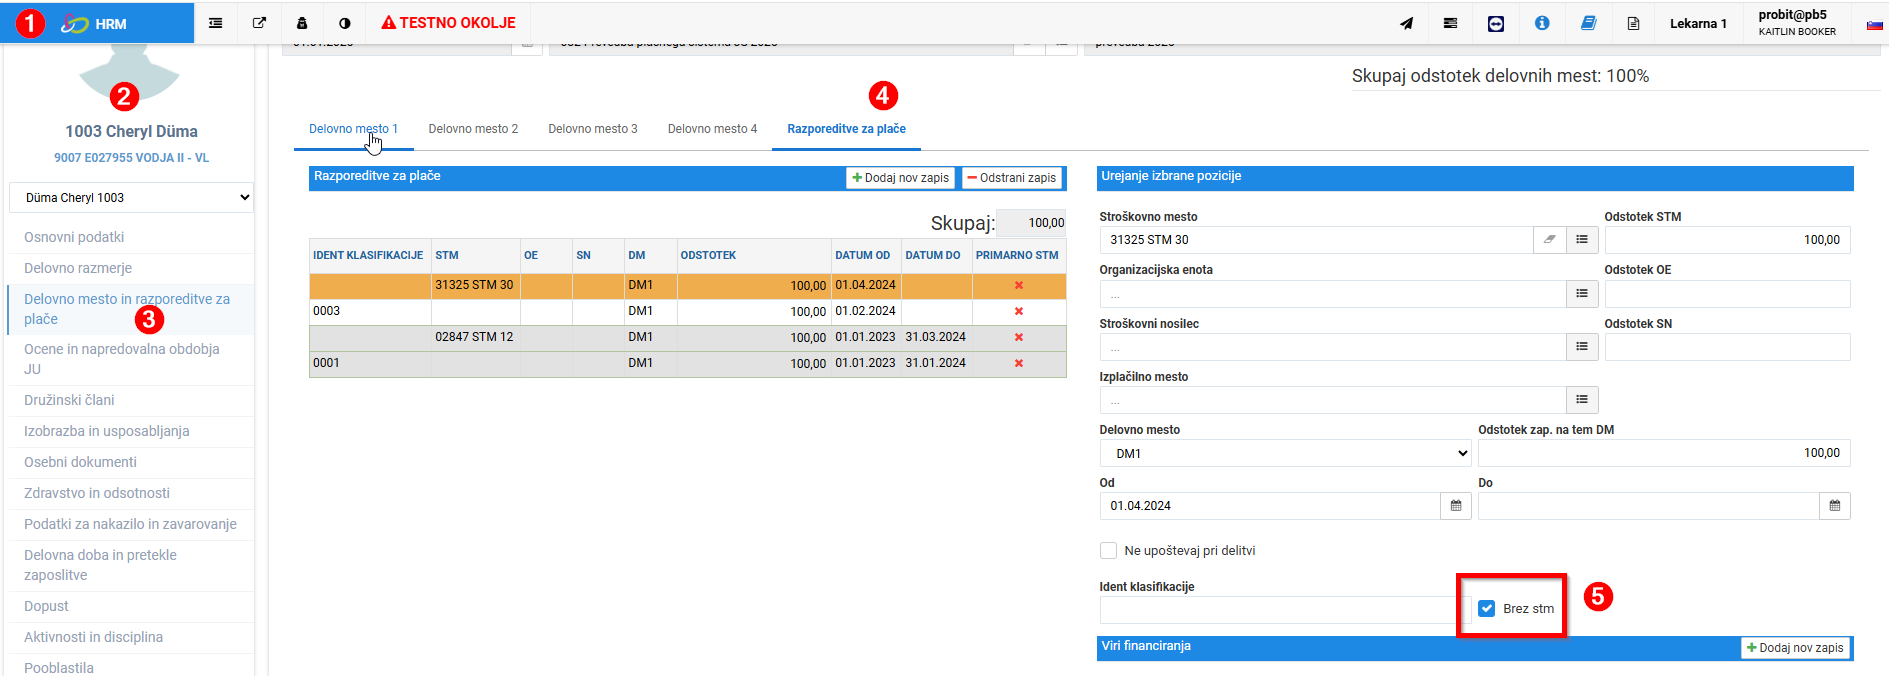
Task: Click Odstrani zapis button
Action: 1011,178
